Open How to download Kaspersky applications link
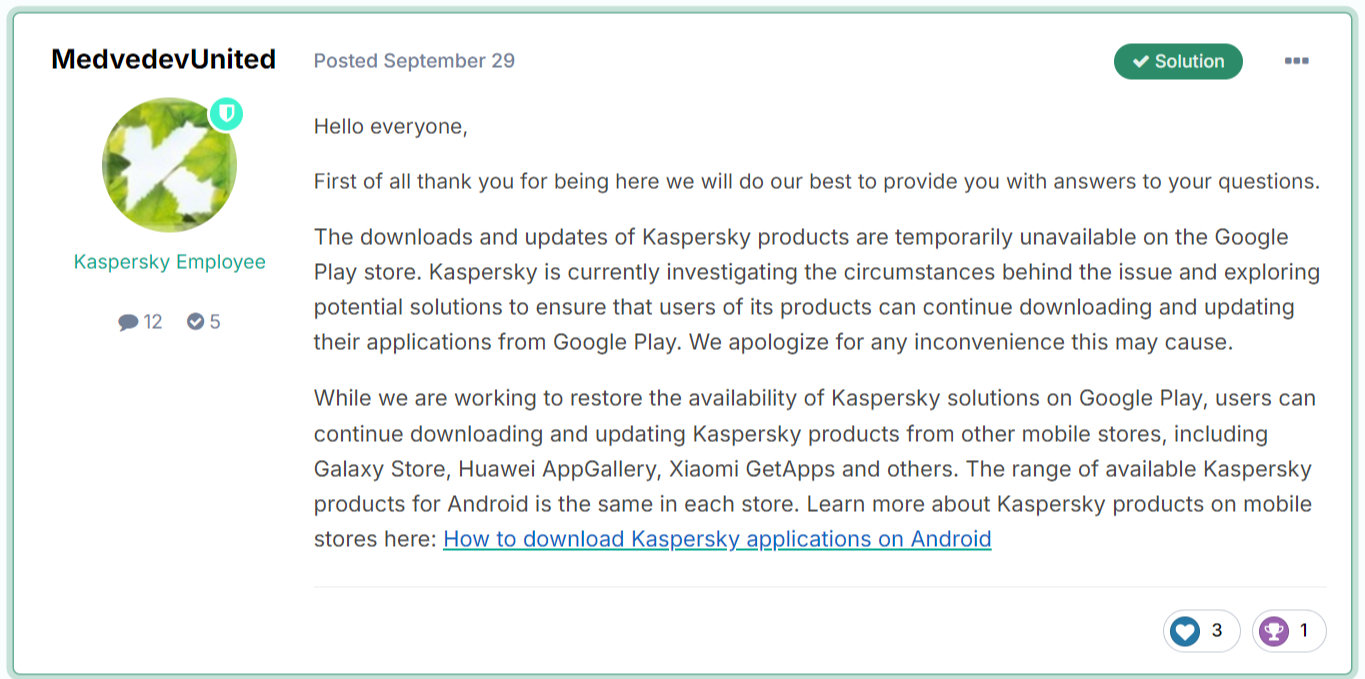The image size is (1365, 679). coord(717,539)
